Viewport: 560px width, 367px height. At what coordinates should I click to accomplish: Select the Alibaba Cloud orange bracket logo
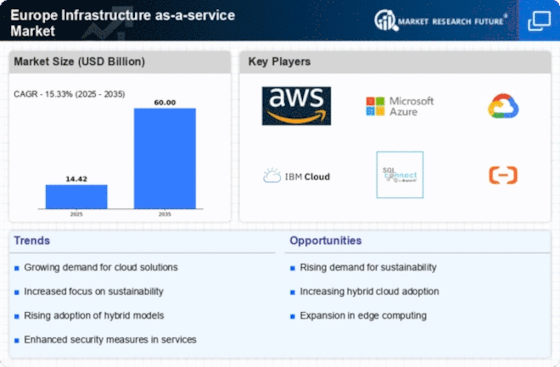(503, 175)
